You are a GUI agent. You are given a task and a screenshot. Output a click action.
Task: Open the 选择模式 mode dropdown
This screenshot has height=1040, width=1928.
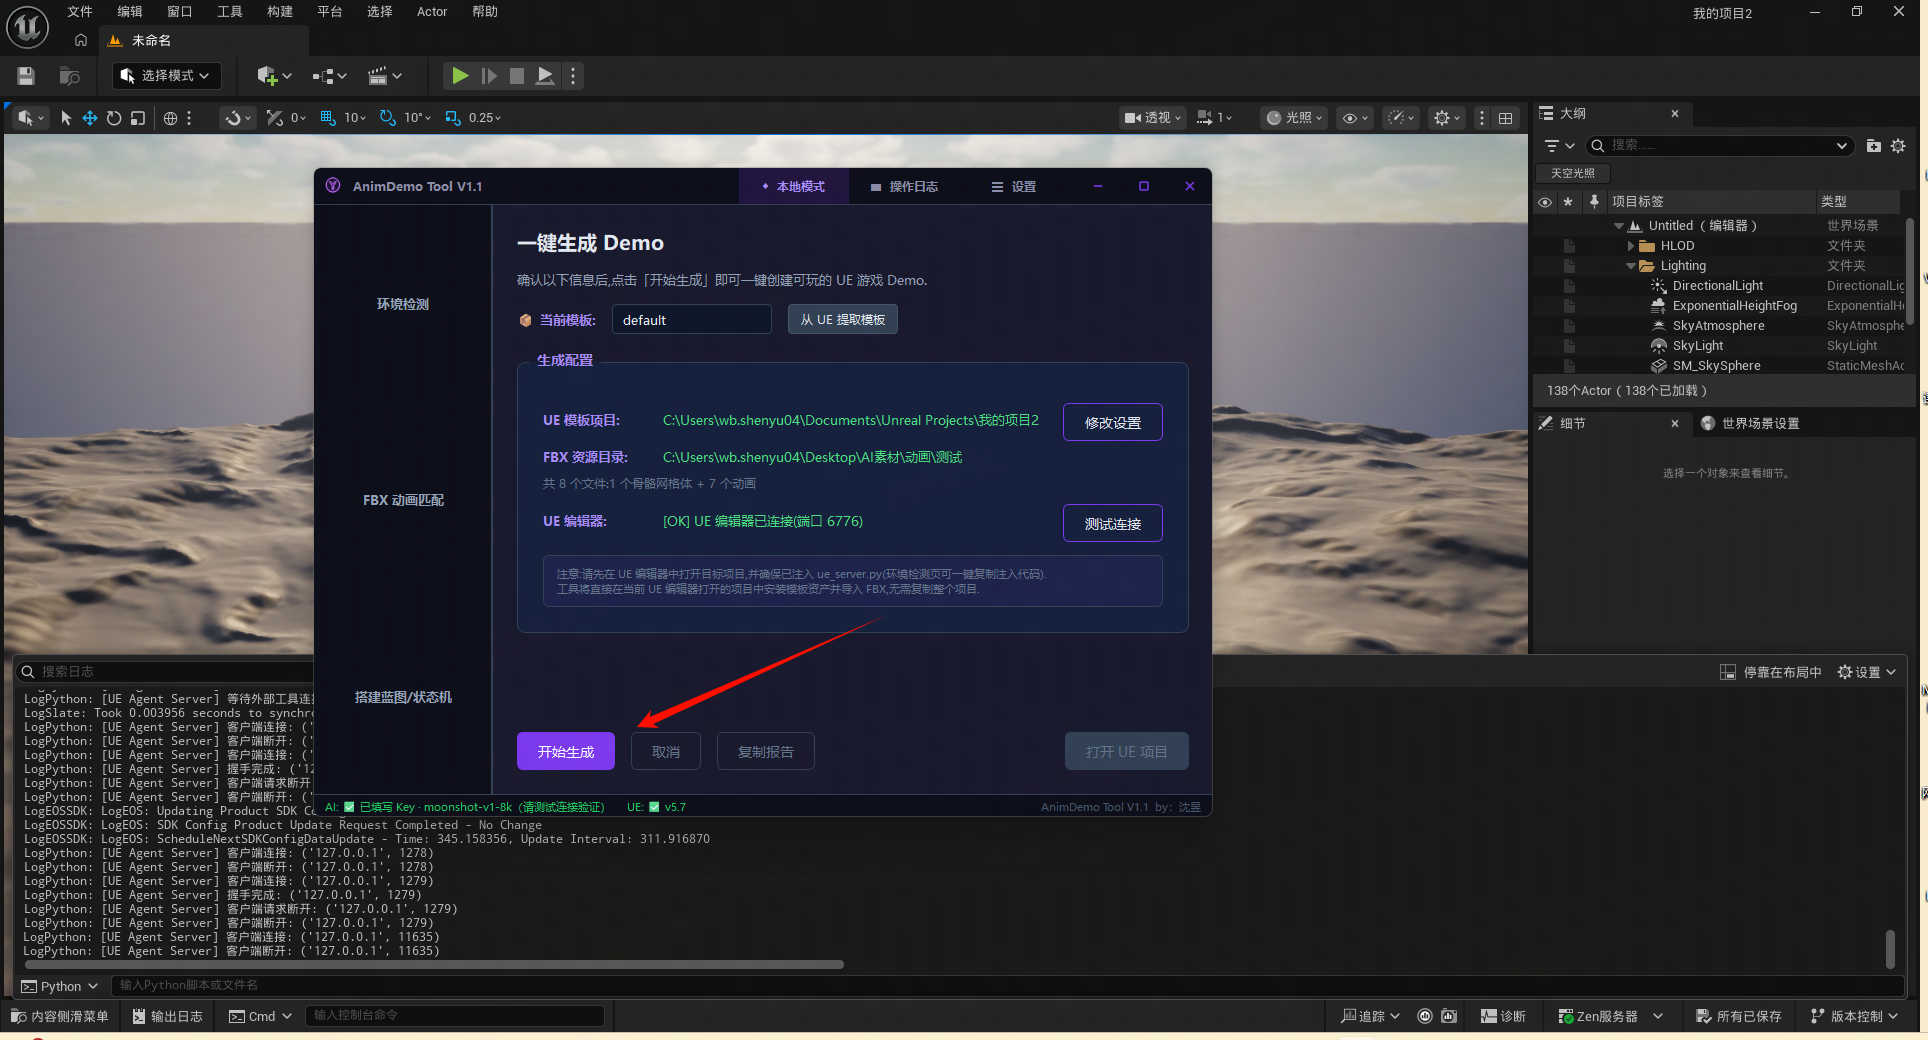[x=166, y=76]
